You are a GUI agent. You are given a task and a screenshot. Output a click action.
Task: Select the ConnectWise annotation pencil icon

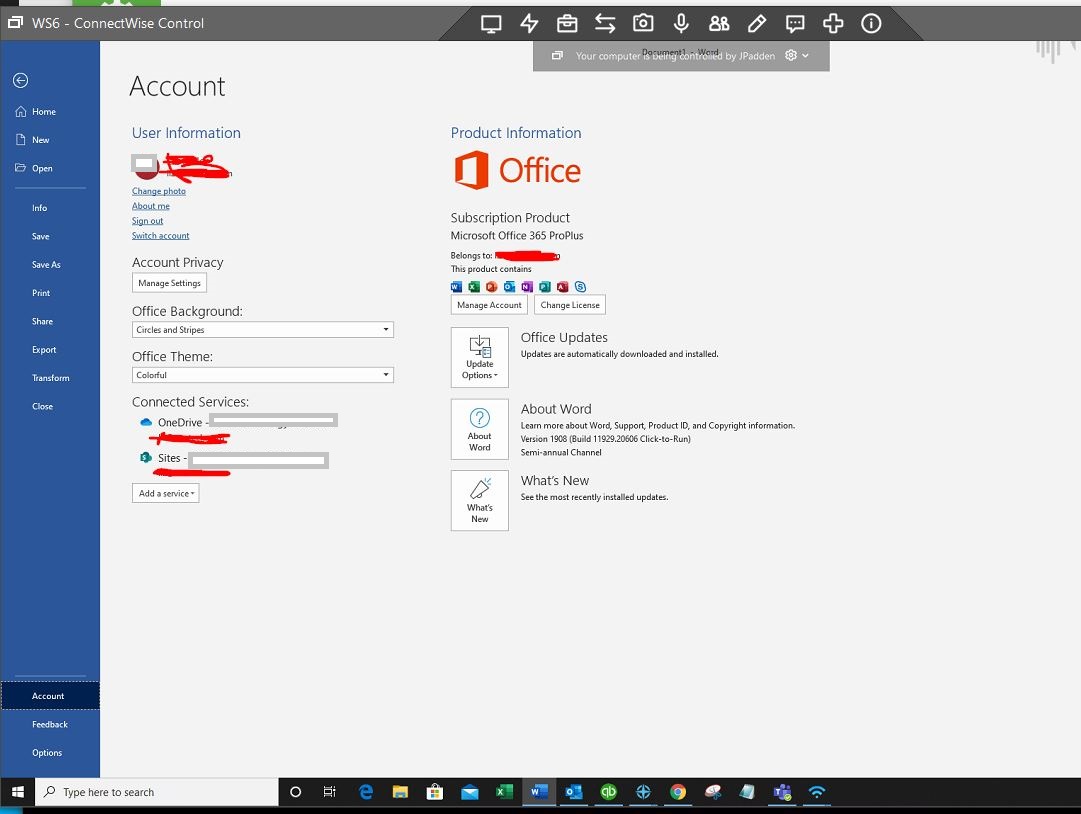[756, 24]
